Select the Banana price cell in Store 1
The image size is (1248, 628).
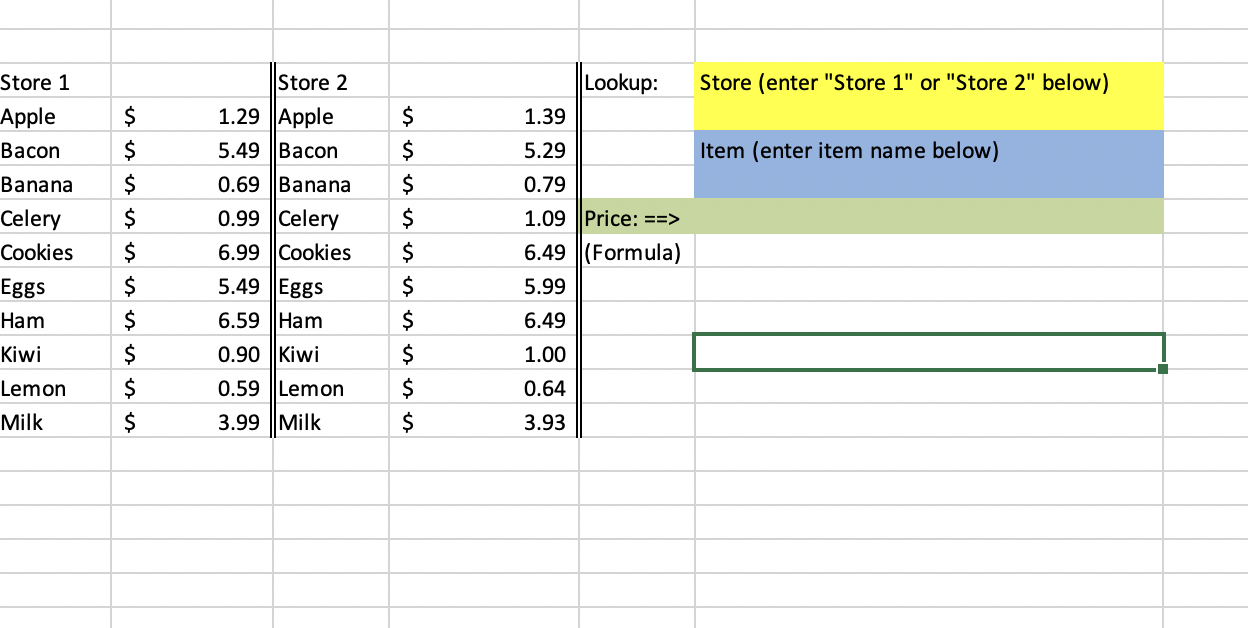[190, 184]
